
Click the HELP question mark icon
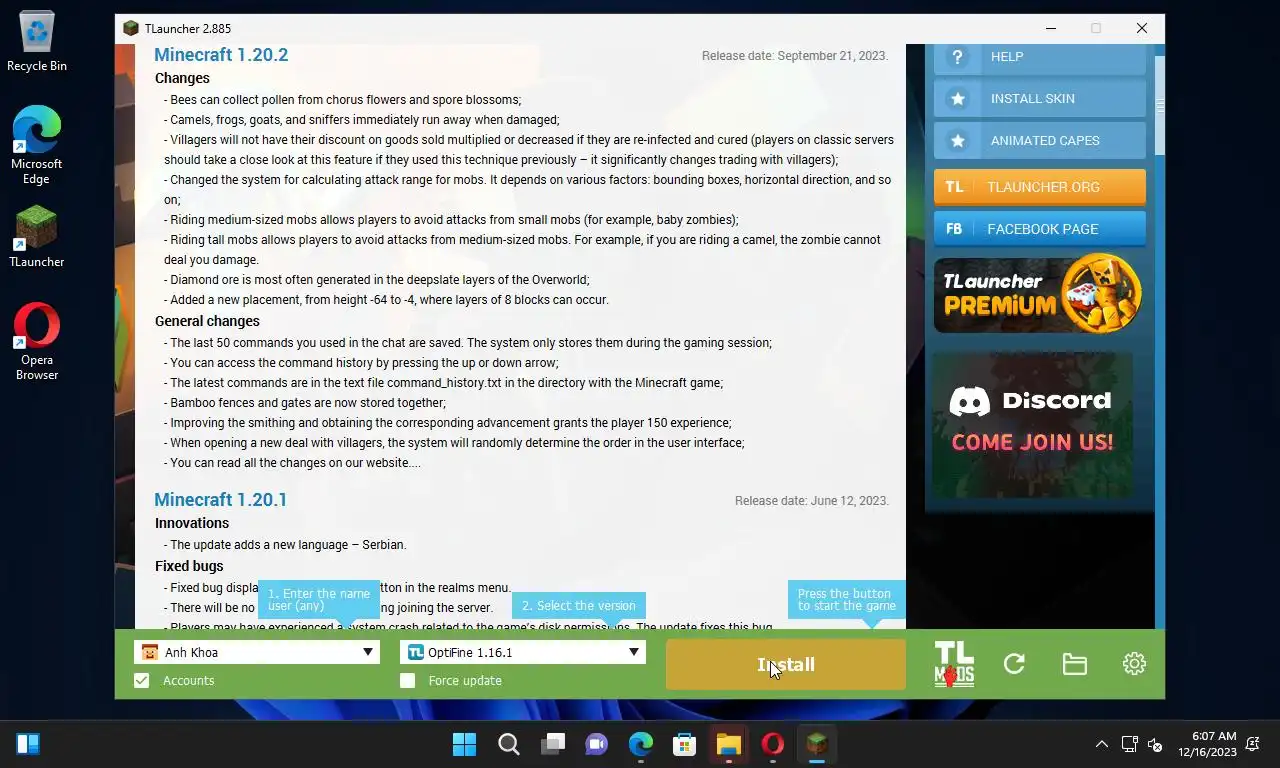click(x=957, y=57)
